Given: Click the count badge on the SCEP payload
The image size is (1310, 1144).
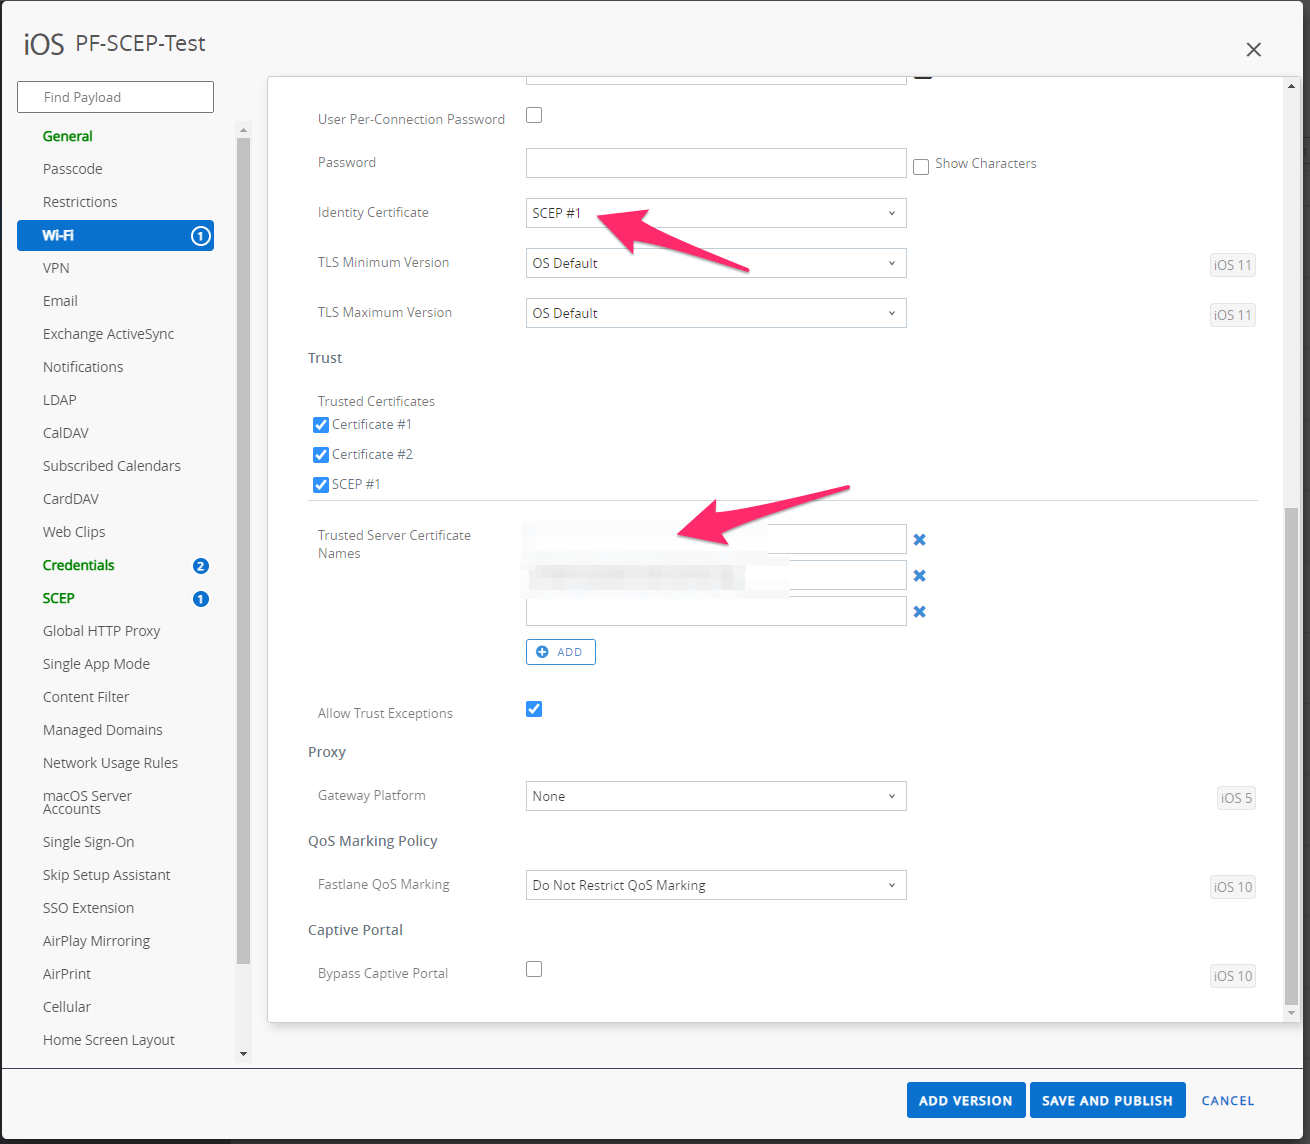Looking at the screenshot, I should pos(200,599).
